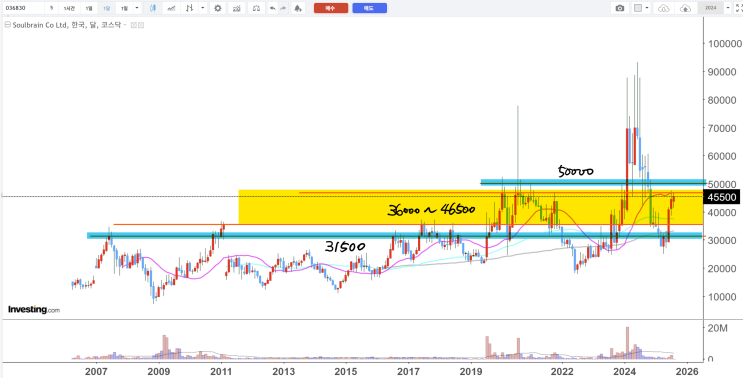
Task: Click the 2015 time axis label
Action: (346, 372)
